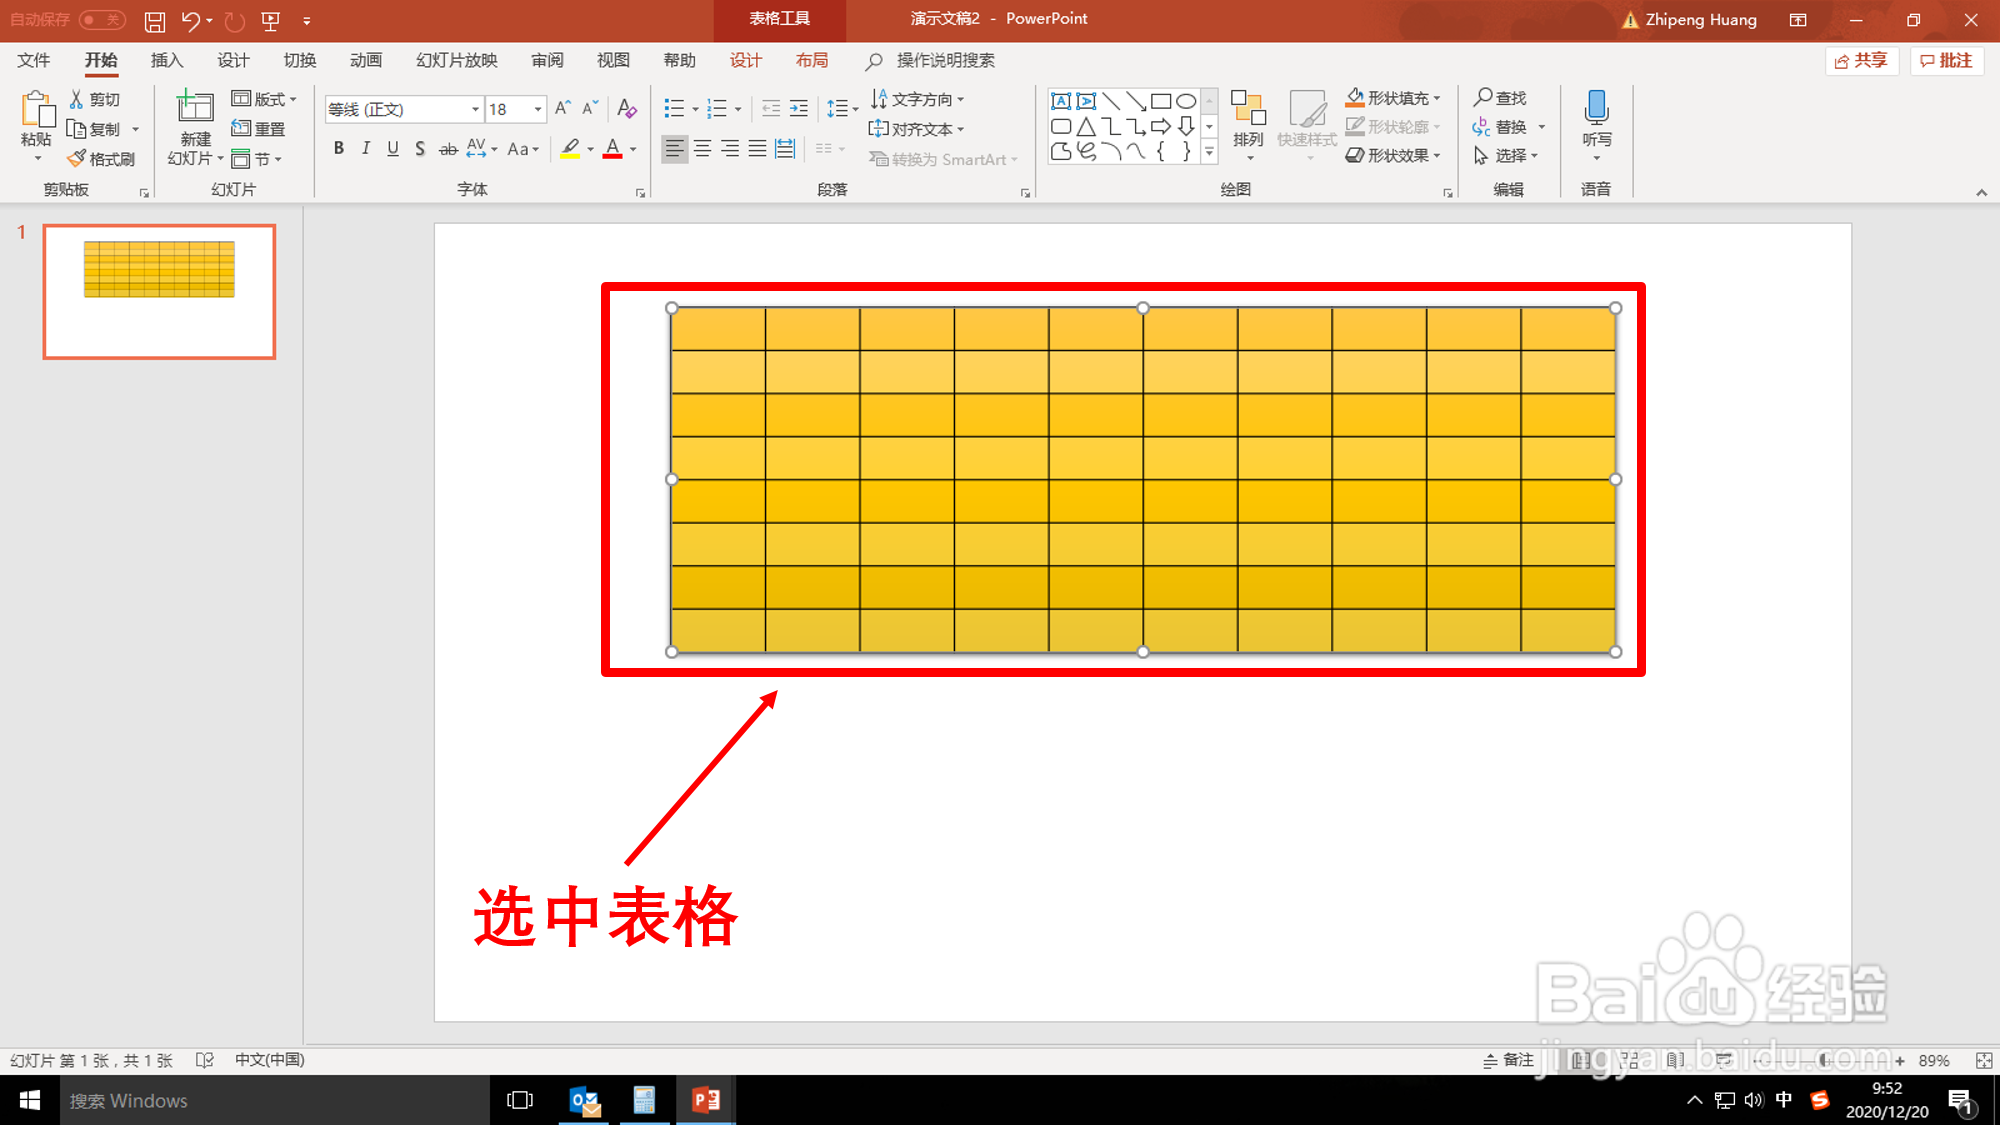Justify the text

758,149
